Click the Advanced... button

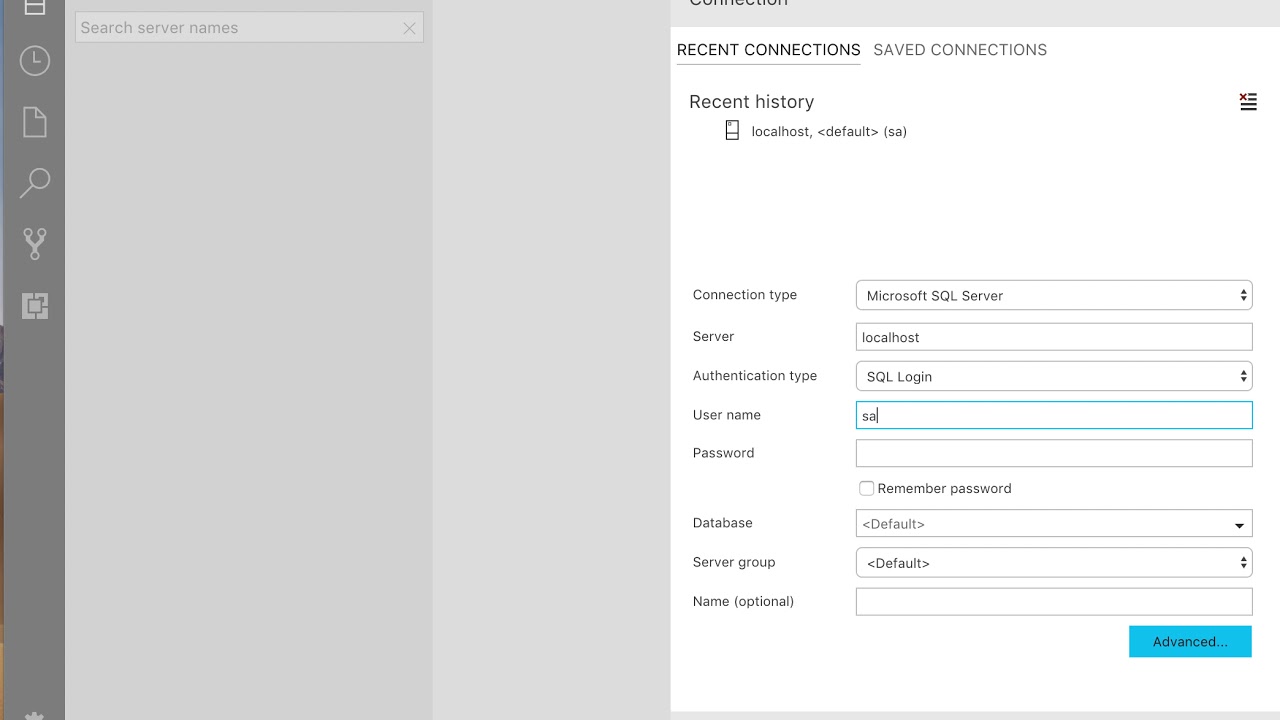[1190, 641]
